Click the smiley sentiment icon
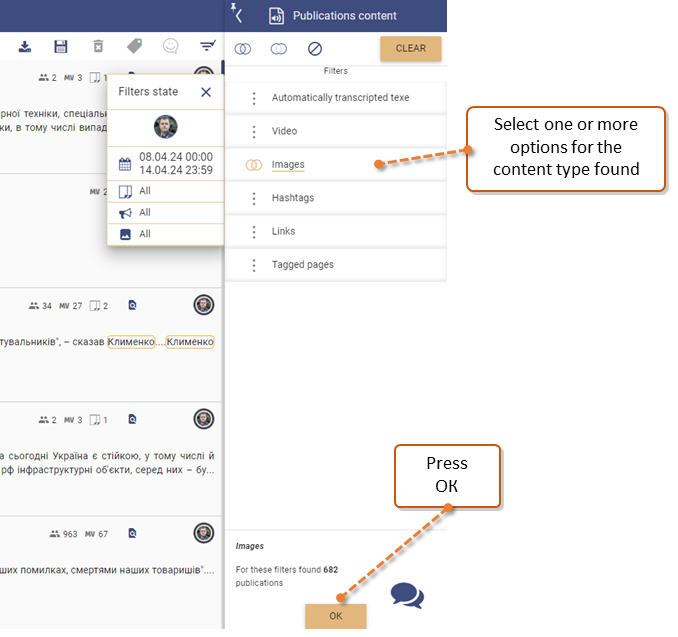Screen dimensions: 678x637 click(170, 46)
